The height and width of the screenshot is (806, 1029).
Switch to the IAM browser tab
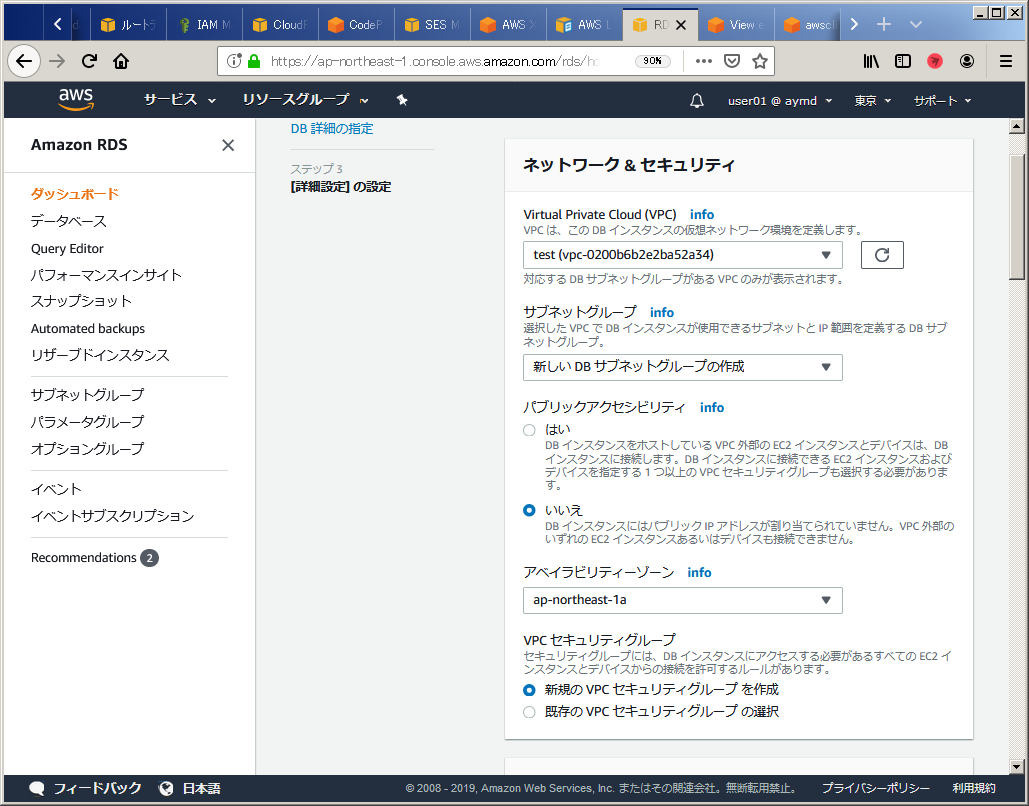(204, 24)
